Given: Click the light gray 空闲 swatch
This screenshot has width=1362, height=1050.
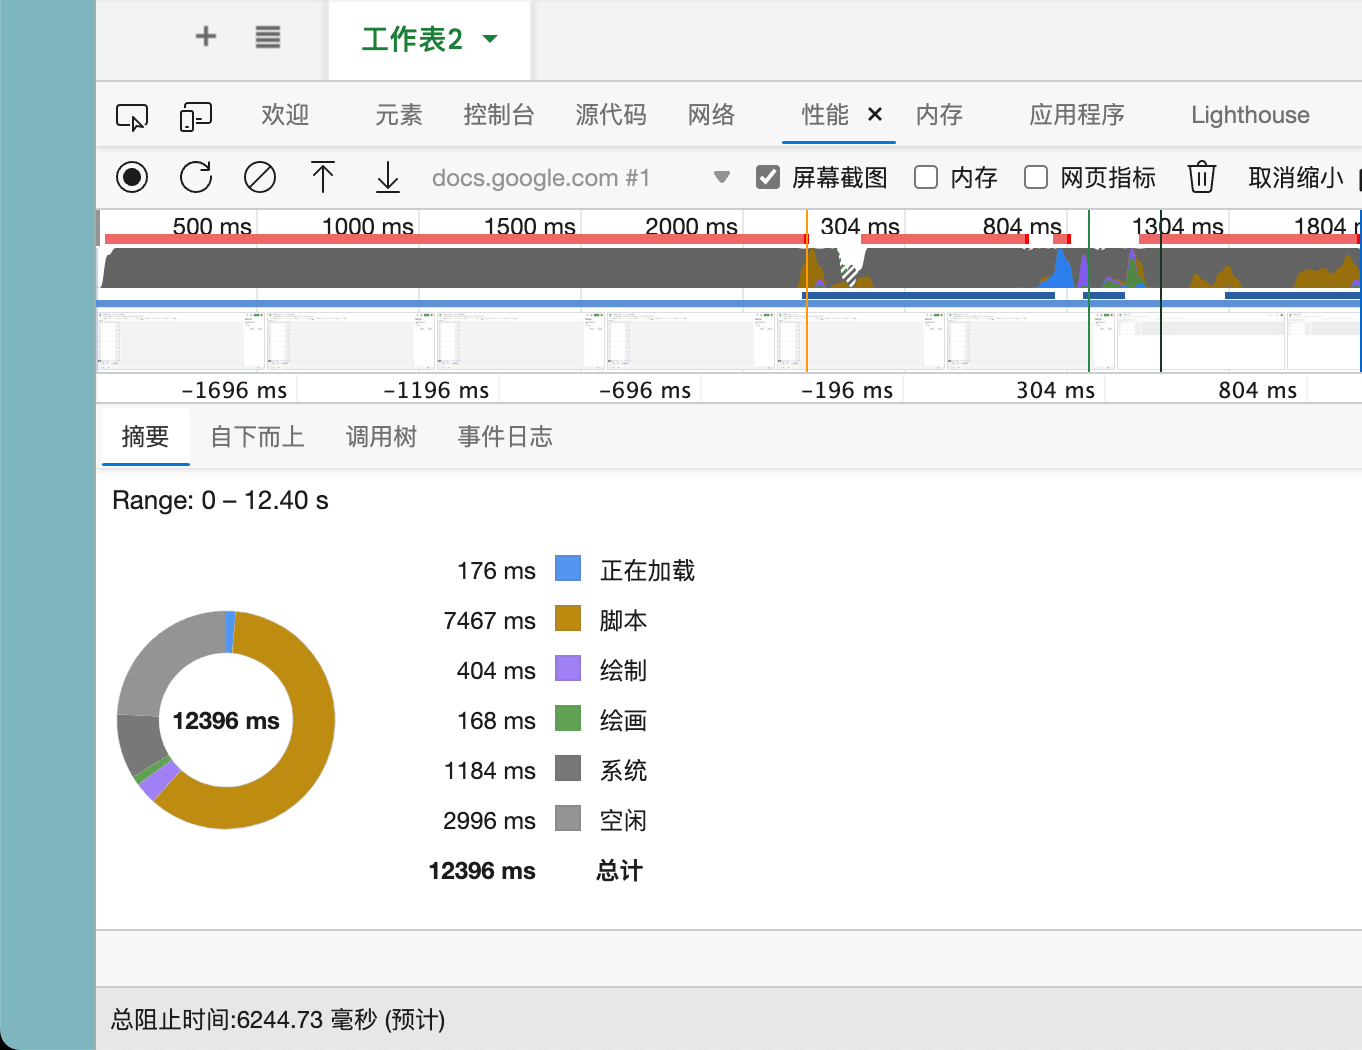Looking at the screenshot, I should (x=568, y=819).
